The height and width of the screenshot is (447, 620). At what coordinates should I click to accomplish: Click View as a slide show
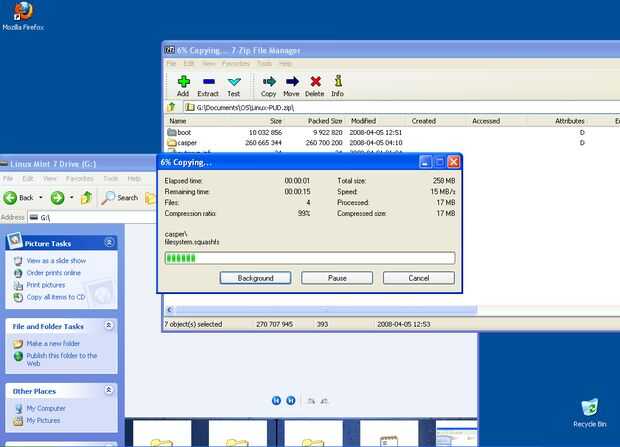(56, 261)
